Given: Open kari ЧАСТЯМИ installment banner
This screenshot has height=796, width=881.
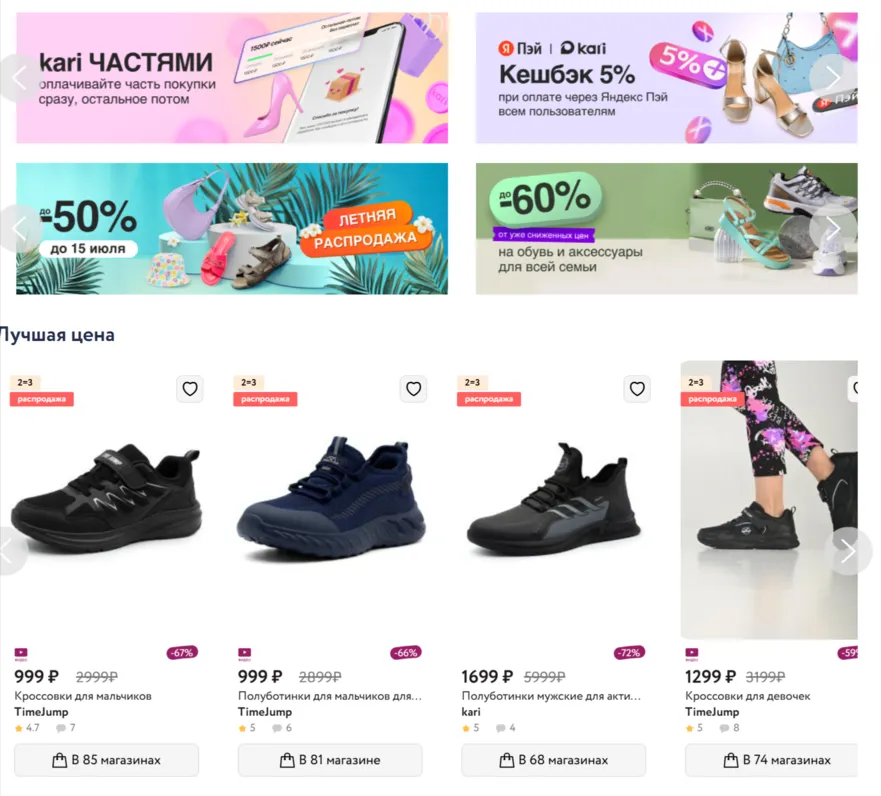Looking at the screenshot, I should [x=232, y=78].
